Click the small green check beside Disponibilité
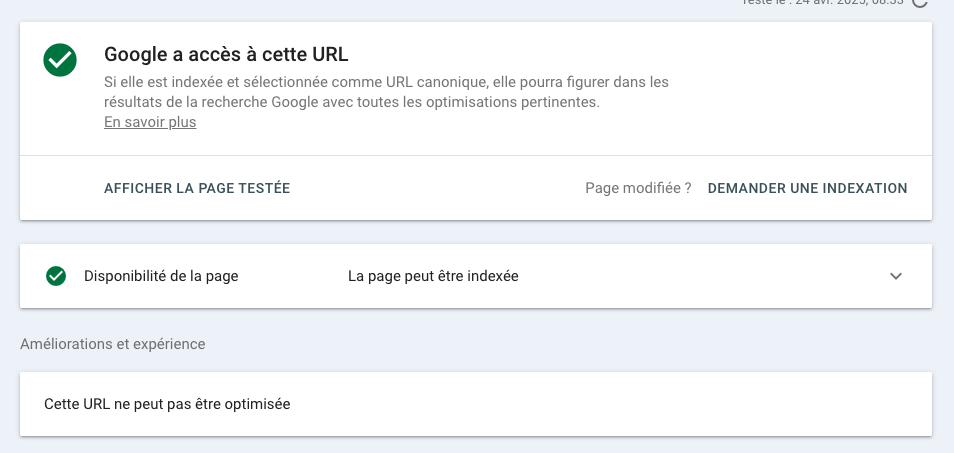Screen dimensions: 954x453 click(56, 276)
